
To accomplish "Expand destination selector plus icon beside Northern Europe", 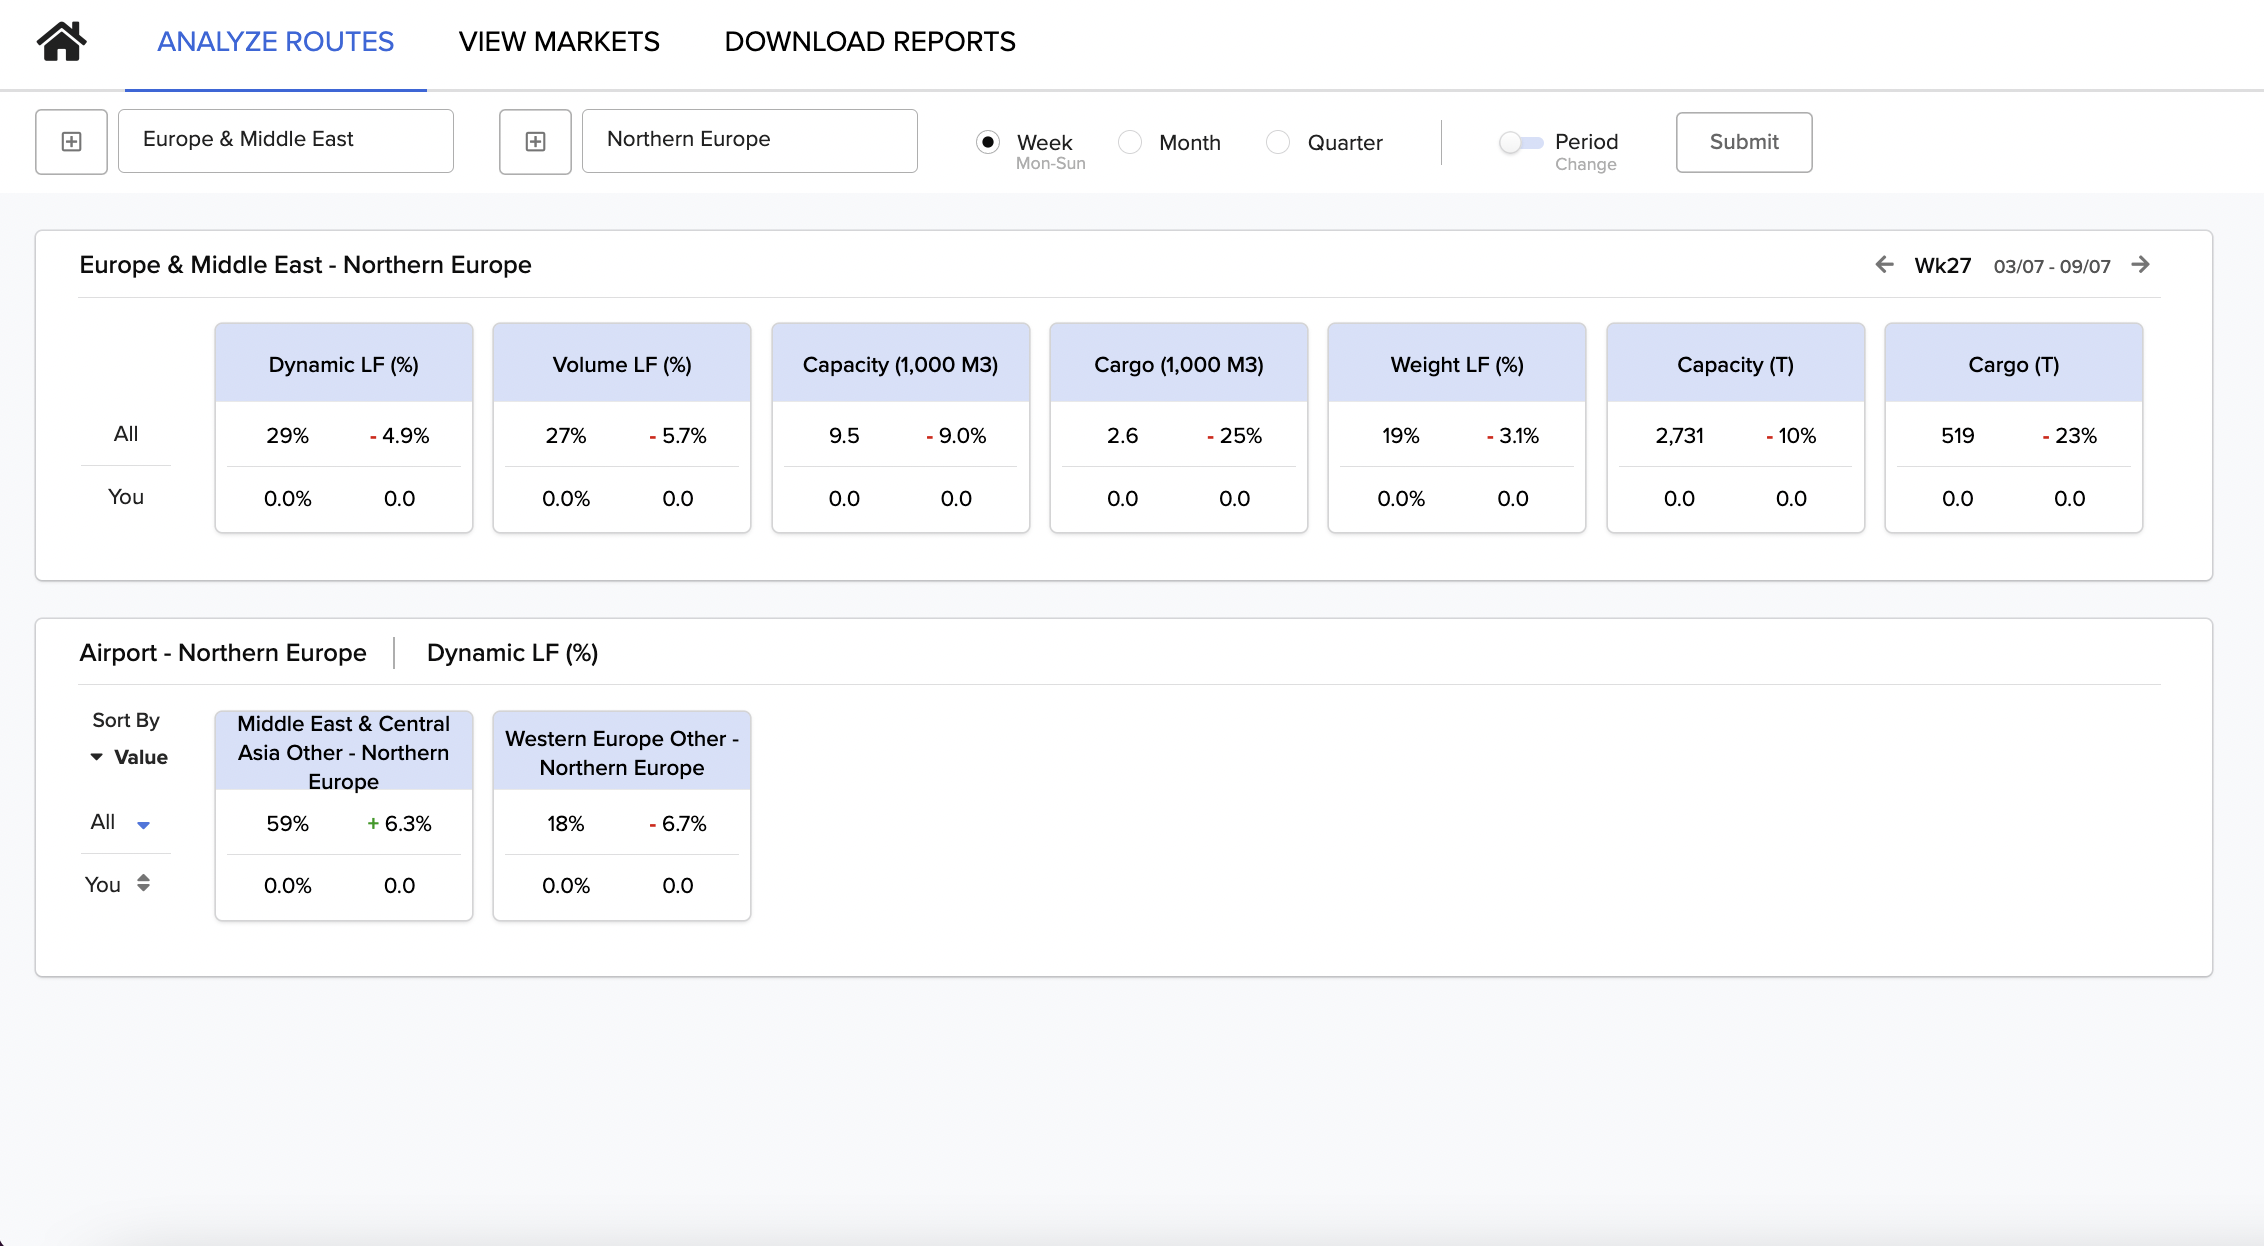I will pos(535,142).
